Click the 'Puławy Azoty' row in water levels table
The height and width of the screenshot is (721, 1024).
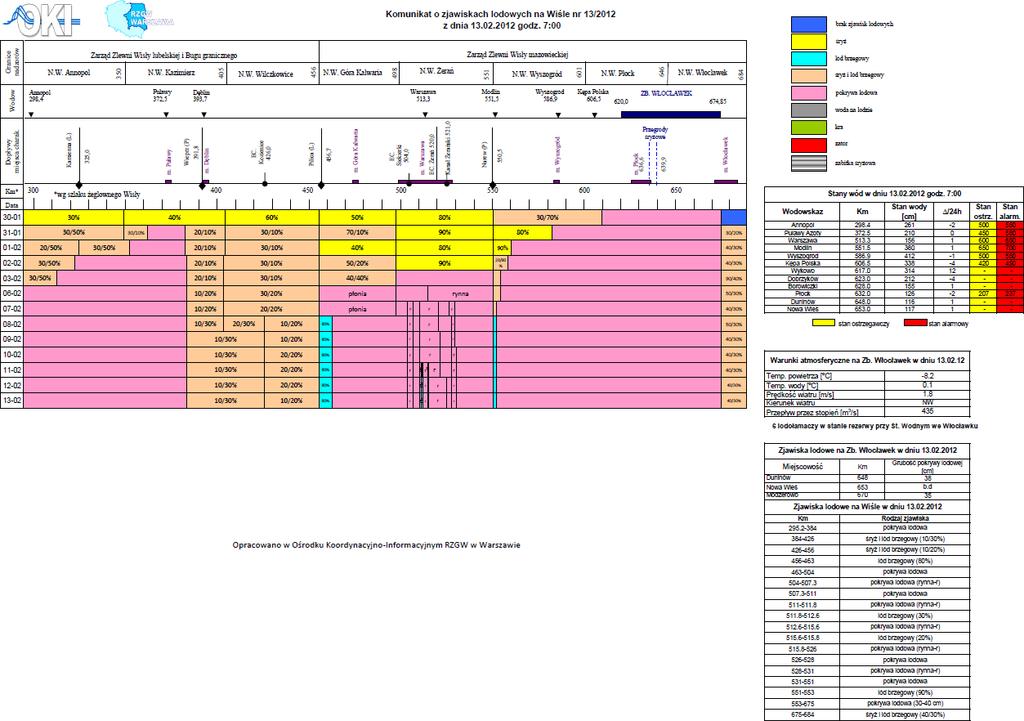click(894, 233)
